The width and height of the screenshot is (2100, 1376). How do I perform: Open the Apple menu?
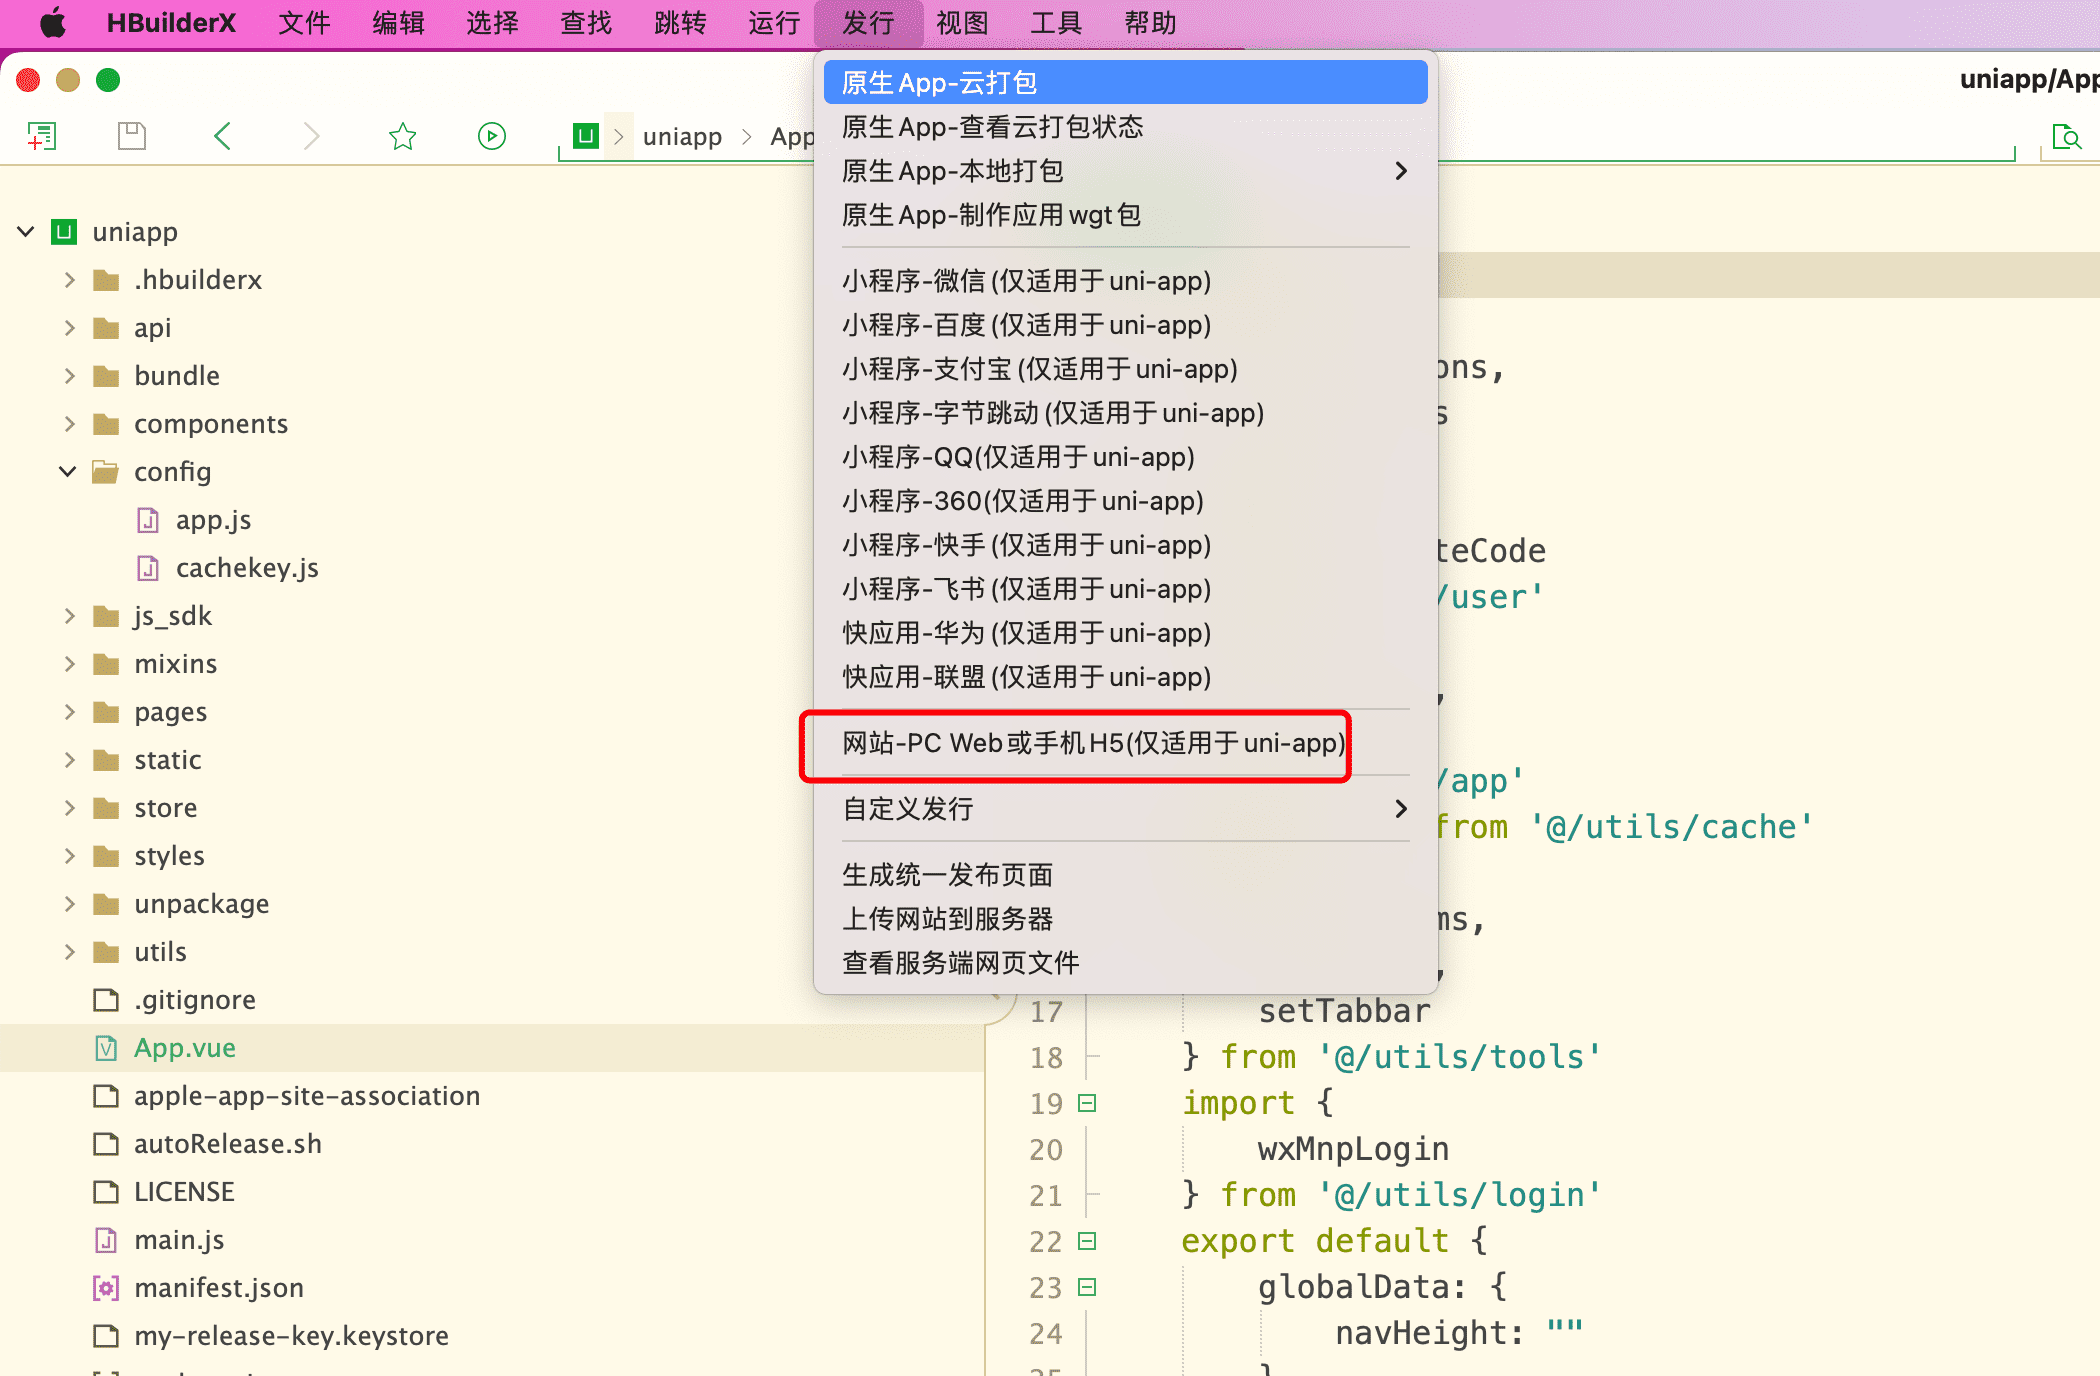click(53, 23)
